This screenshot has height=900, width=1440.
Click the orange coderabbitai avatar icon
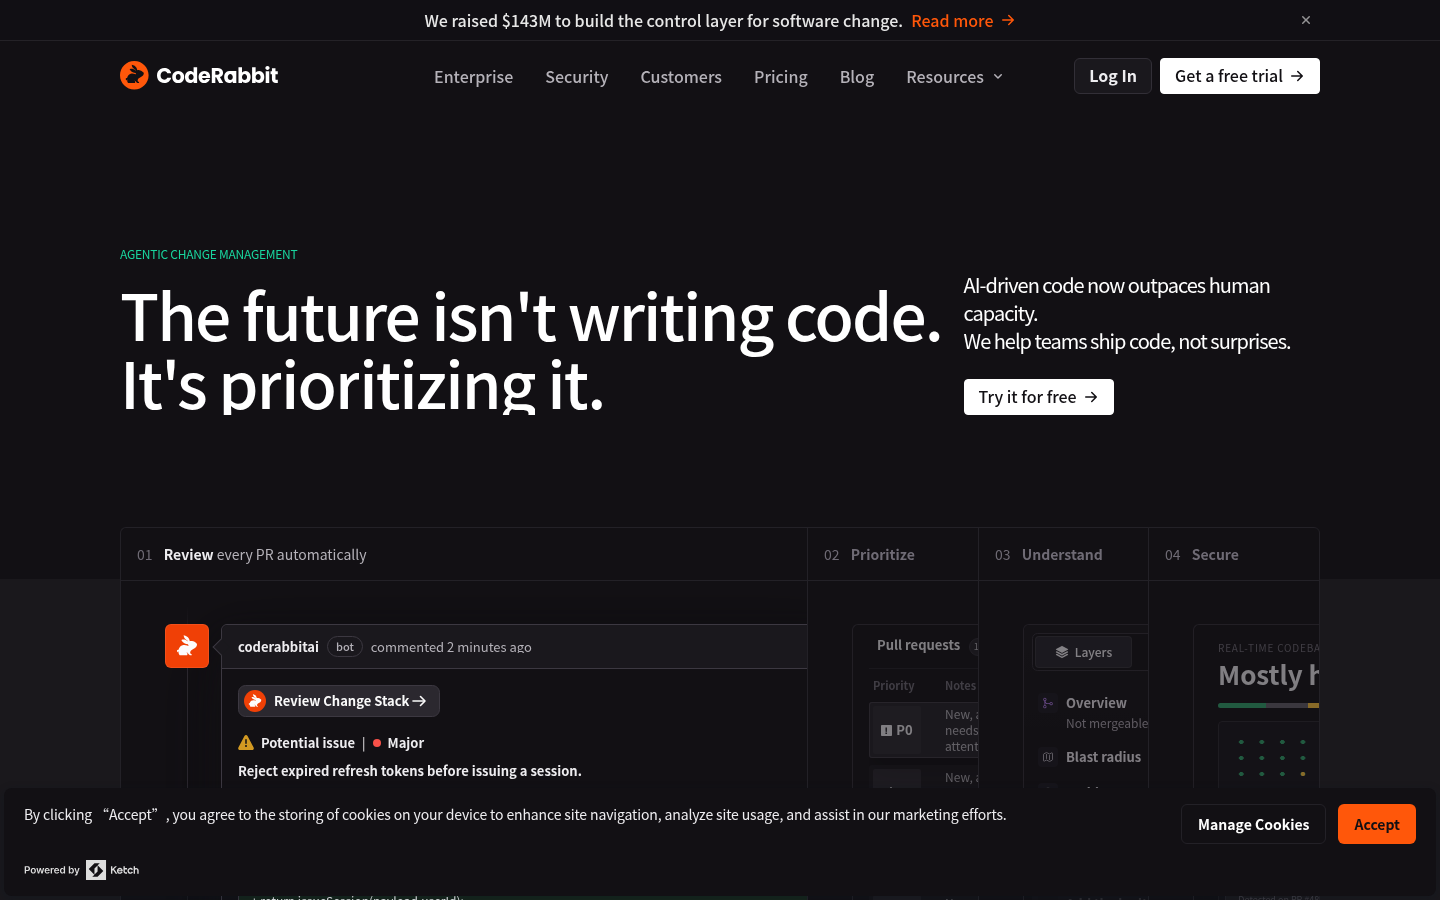pyautogui.click(x=187, y=646)
